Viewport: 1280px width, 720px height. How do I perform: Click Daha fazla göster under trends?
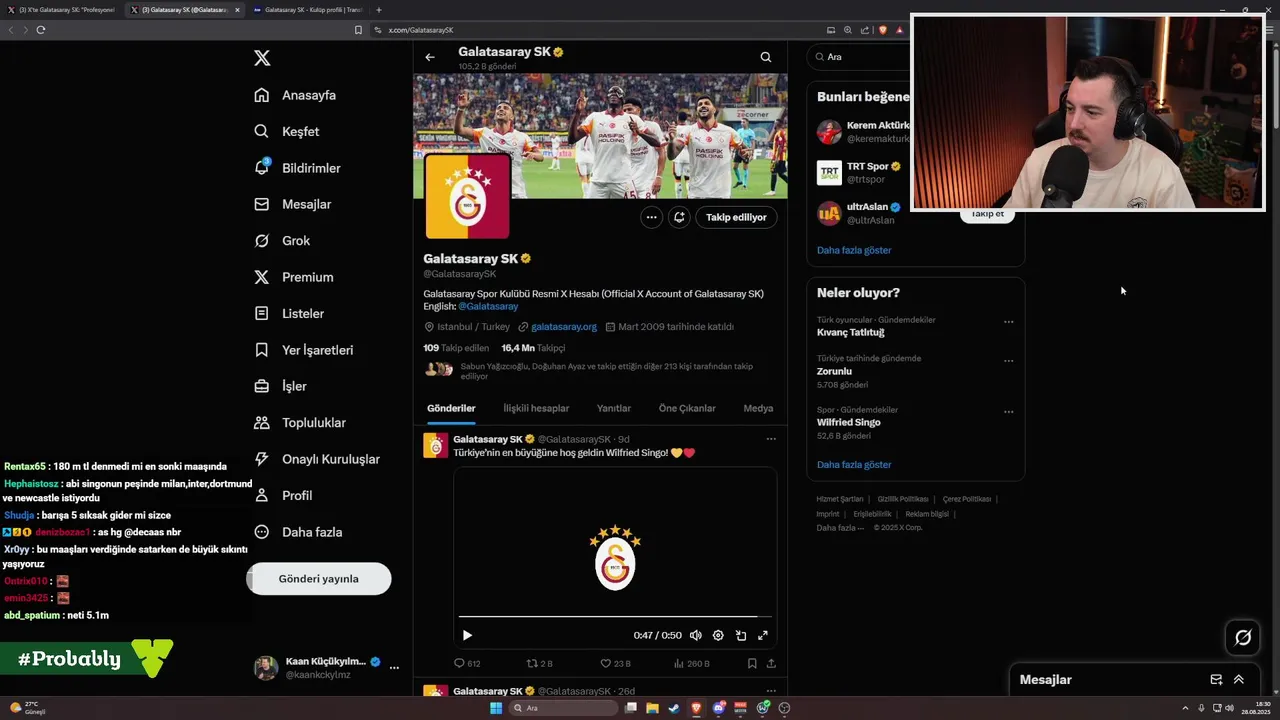coord(854,464)
